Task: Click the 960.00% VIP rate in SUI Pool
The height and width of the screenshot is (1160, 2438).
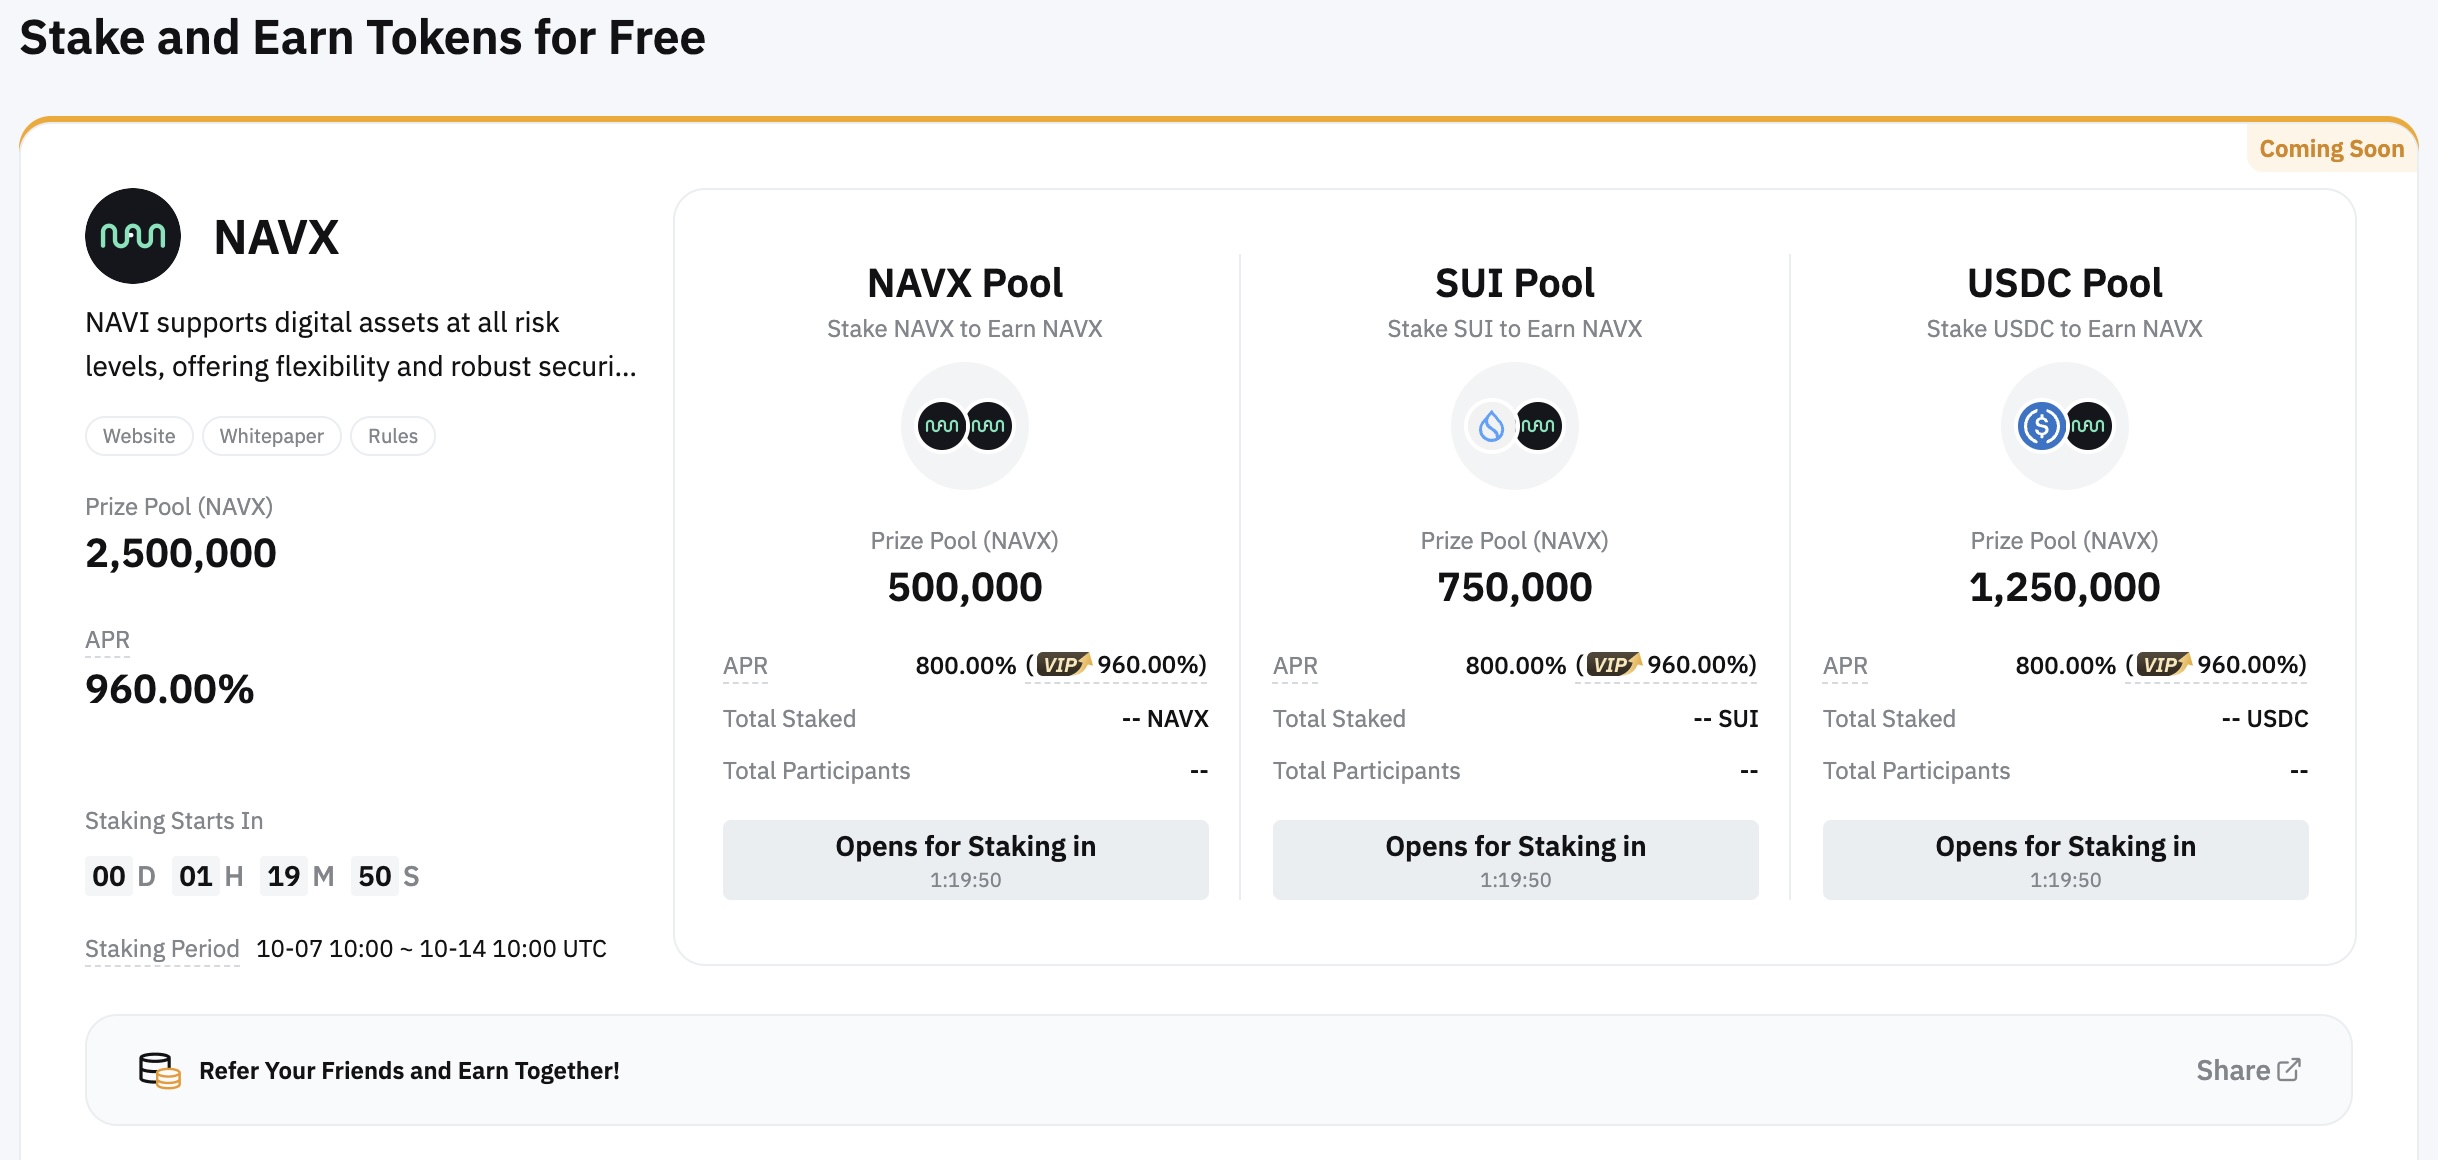Action: [1696, 665]
